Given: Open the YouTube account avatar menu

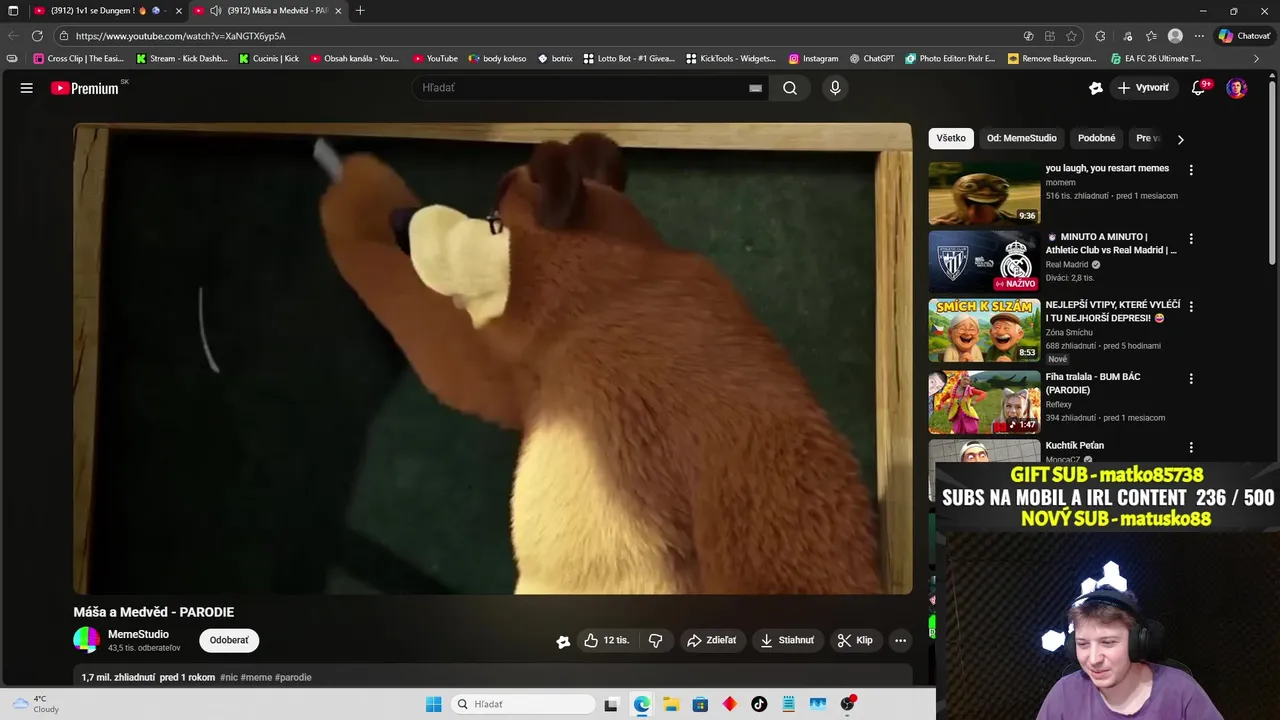Looking at the screenshot, I should (x=1237, y=88).
